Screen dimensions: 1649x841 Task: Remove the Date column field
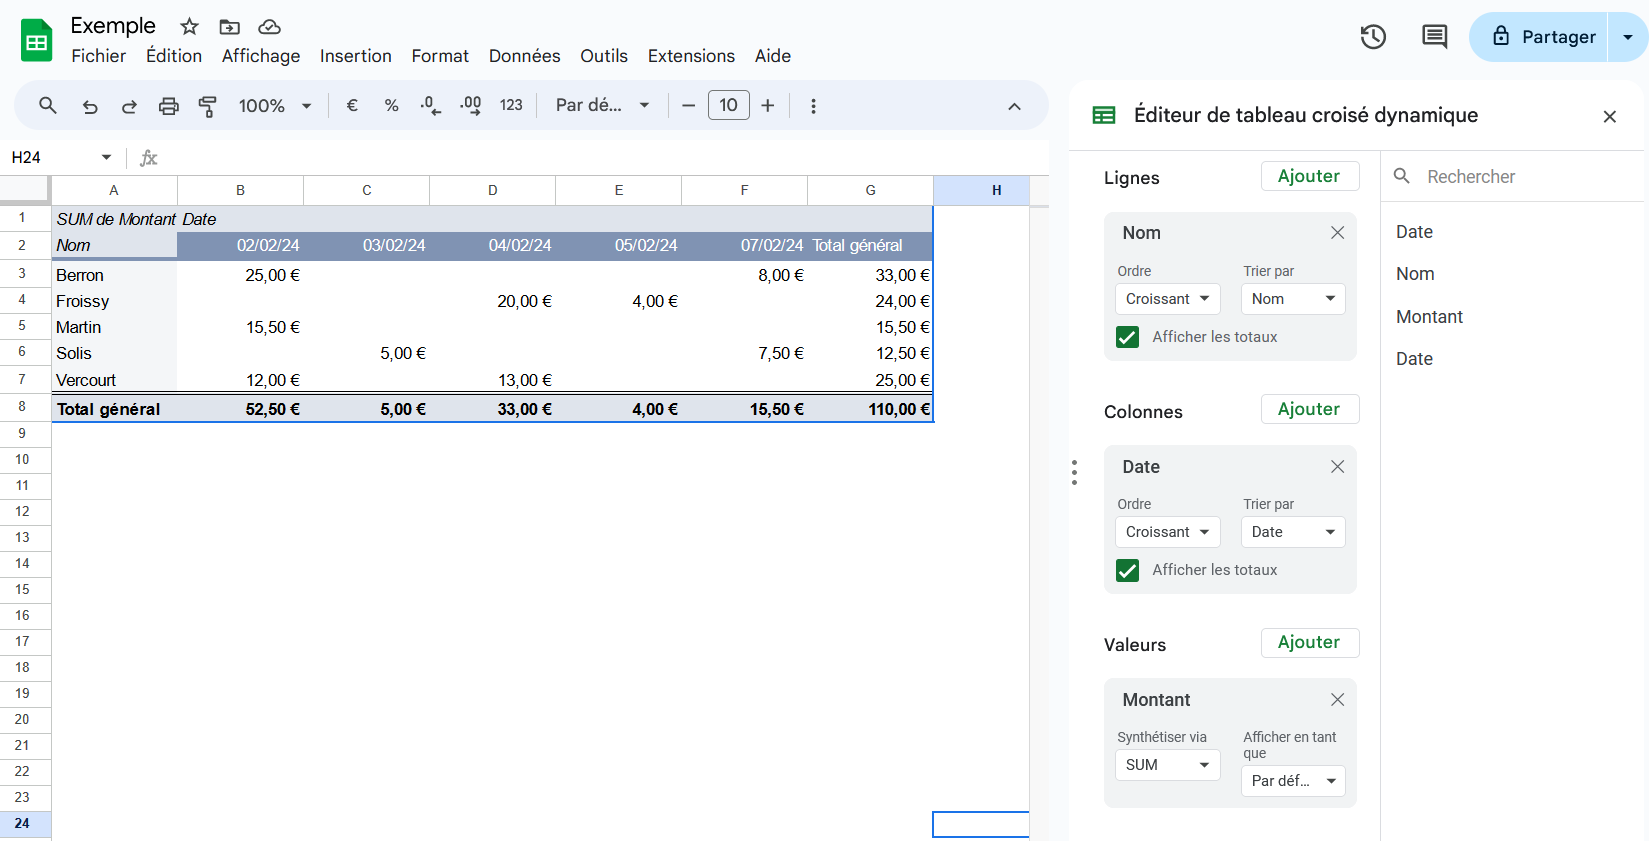(1337, 466)
